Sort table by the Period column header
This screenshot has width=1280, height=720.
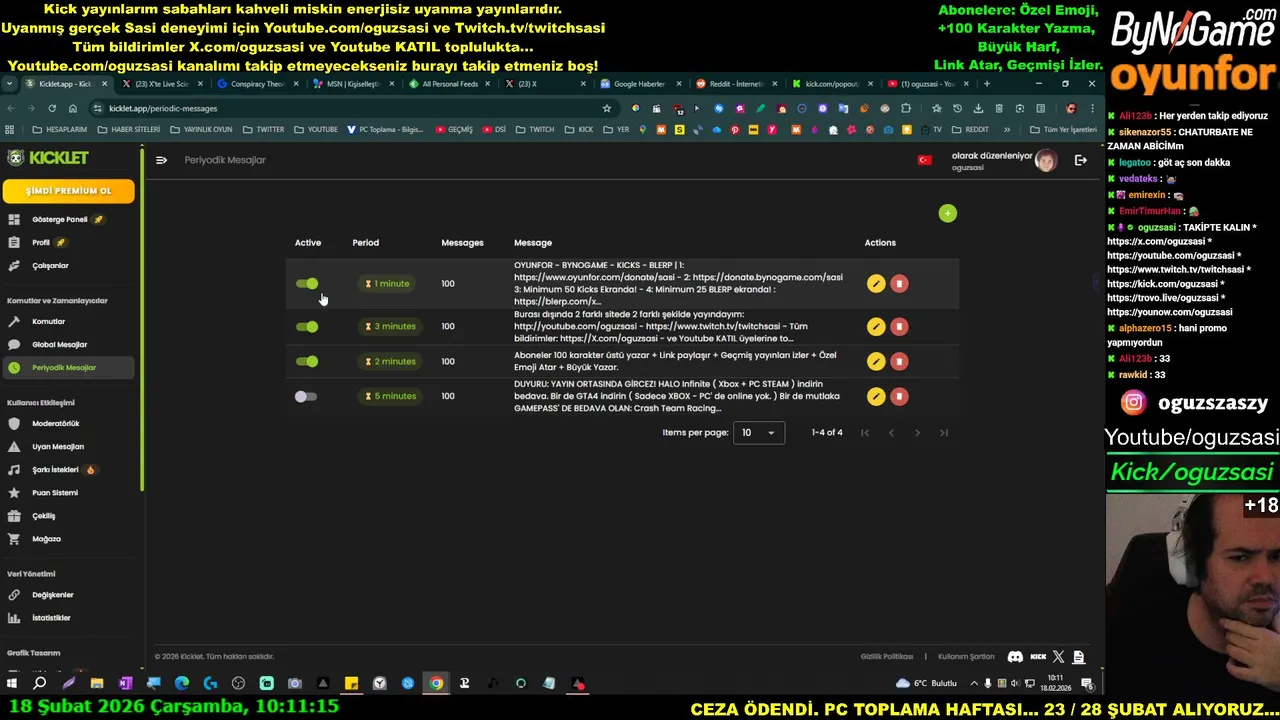pyautogui.click(x=365, y=243)
